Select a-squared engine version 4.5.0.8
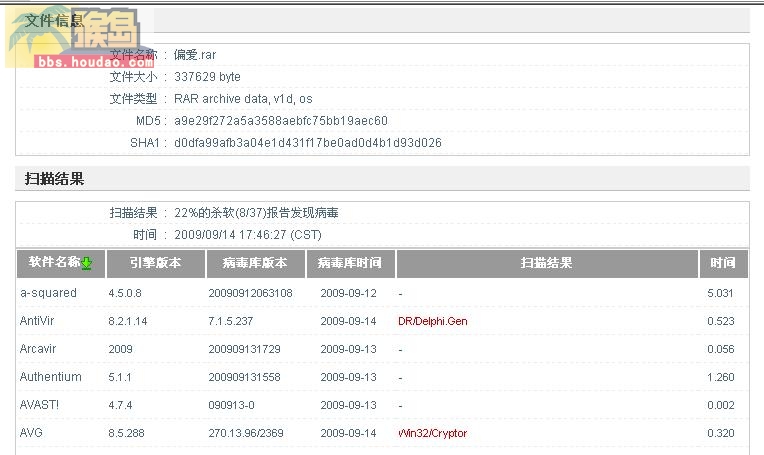Viewport: 764px width, 455px height. (125, 293)
